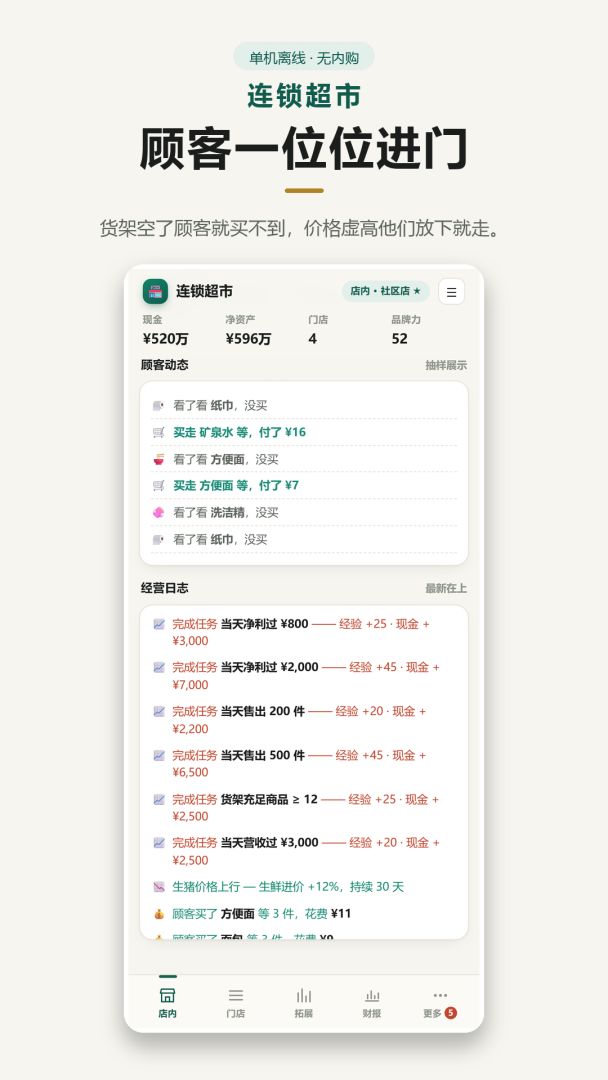Select the 店内 · 社区店 store chip
This screenshot has height=1080, width=608.
(386, 291)
